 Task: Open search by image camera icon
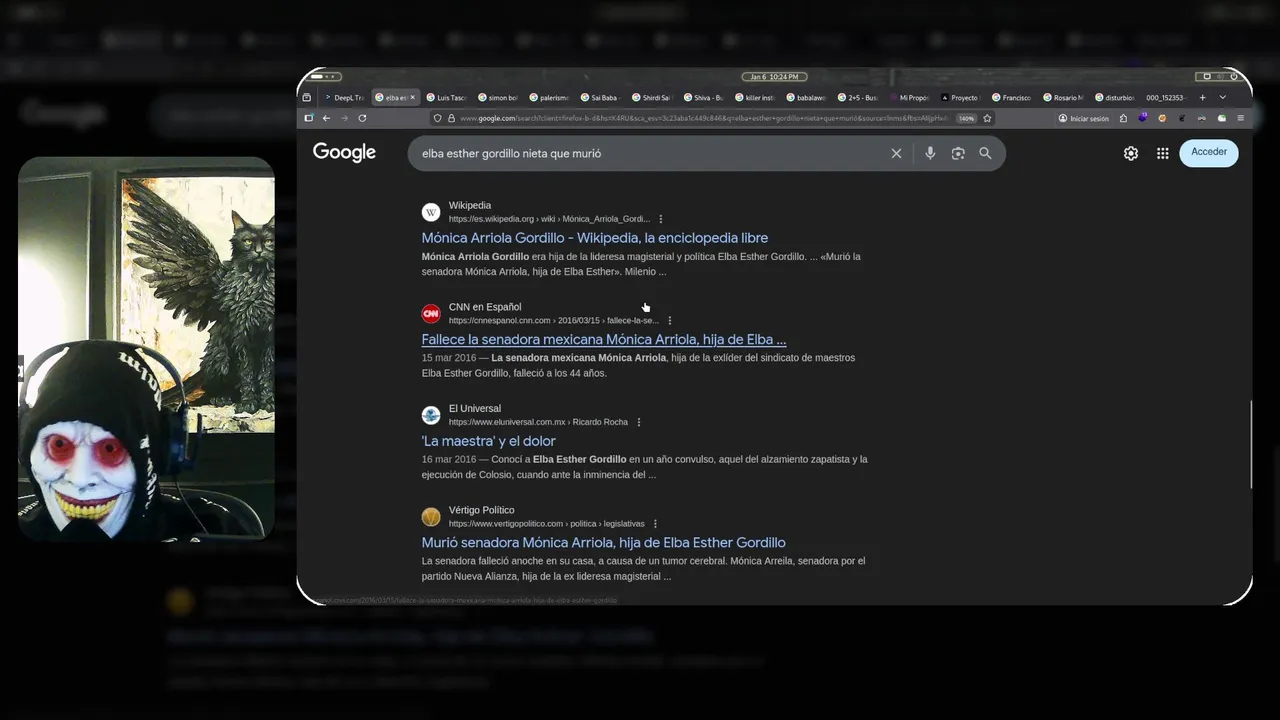pyautogui.click(x=958, y=153)
